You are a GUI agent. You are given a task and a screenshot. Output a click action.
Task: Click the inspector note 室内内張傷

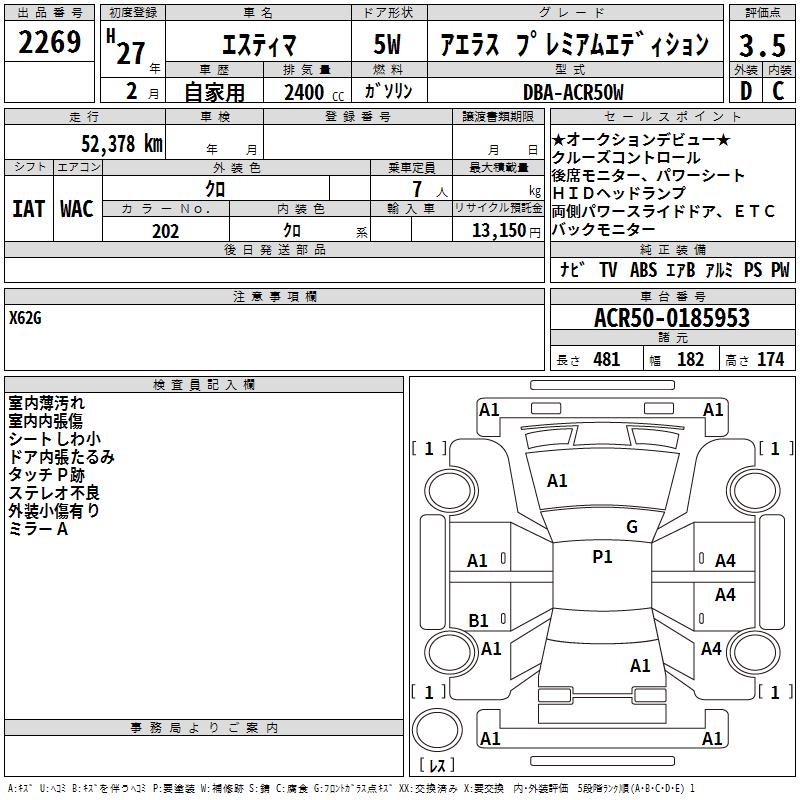pos(45,421)
